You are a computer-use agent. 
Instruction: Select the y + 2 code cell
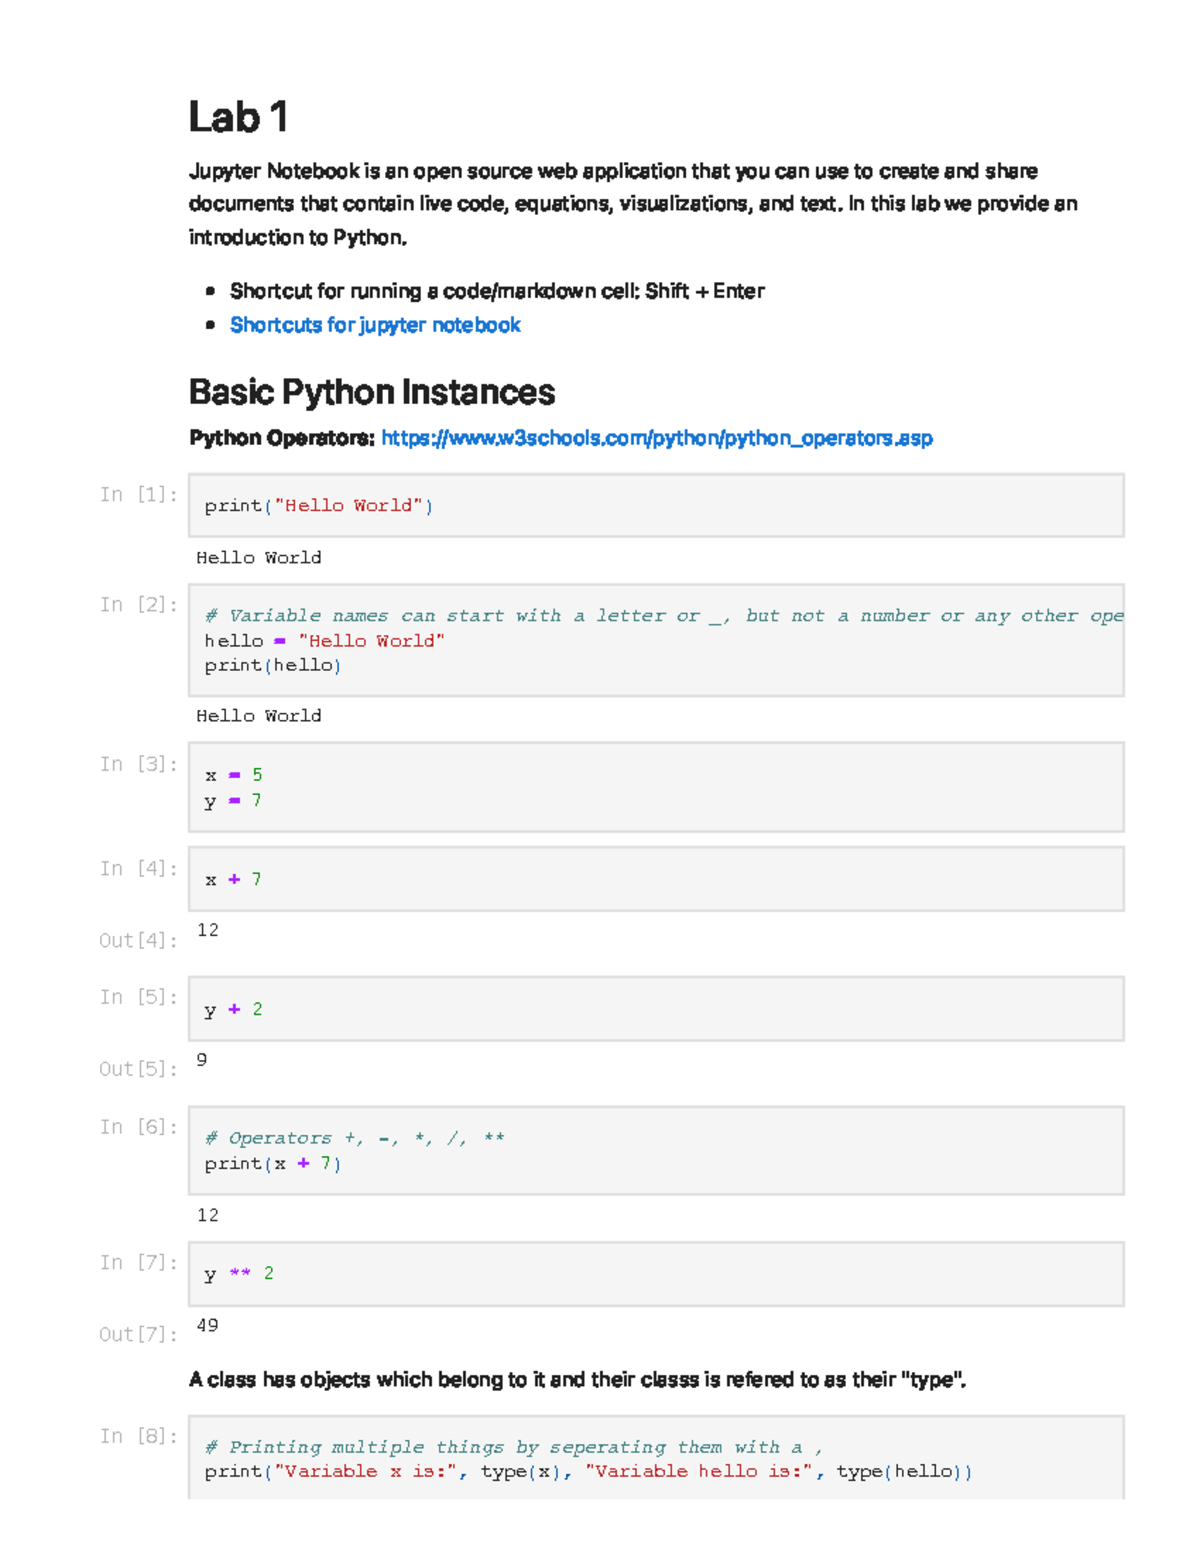click(655, 1009)
